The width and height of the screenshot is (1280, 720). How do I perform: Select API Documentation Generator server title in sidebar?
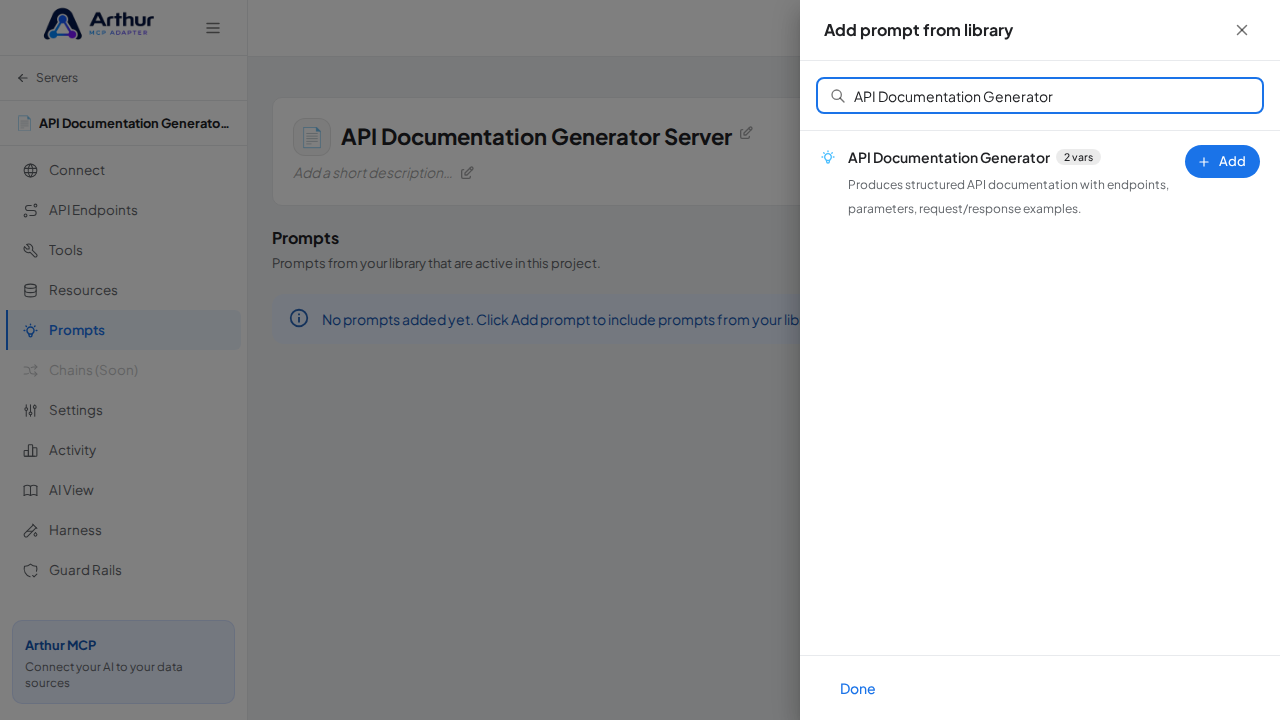[134, 123]
